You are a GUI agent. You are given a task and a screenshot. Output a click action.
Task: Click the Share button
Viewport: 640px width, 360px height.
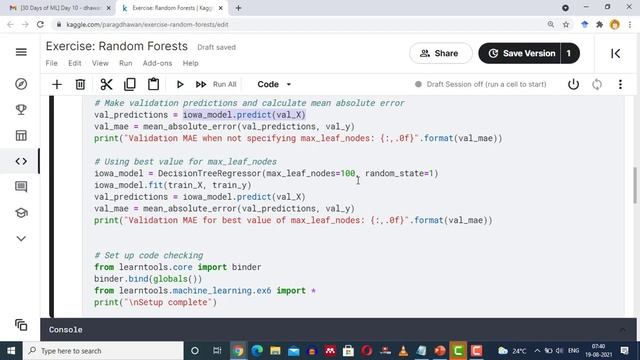[x=440, y=53]
